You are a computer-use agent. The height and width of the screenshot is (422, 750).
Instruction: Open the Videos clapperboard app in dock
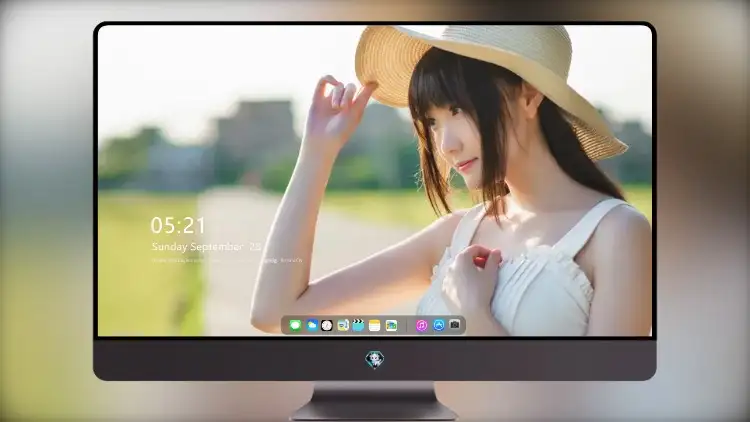(358, 325)
